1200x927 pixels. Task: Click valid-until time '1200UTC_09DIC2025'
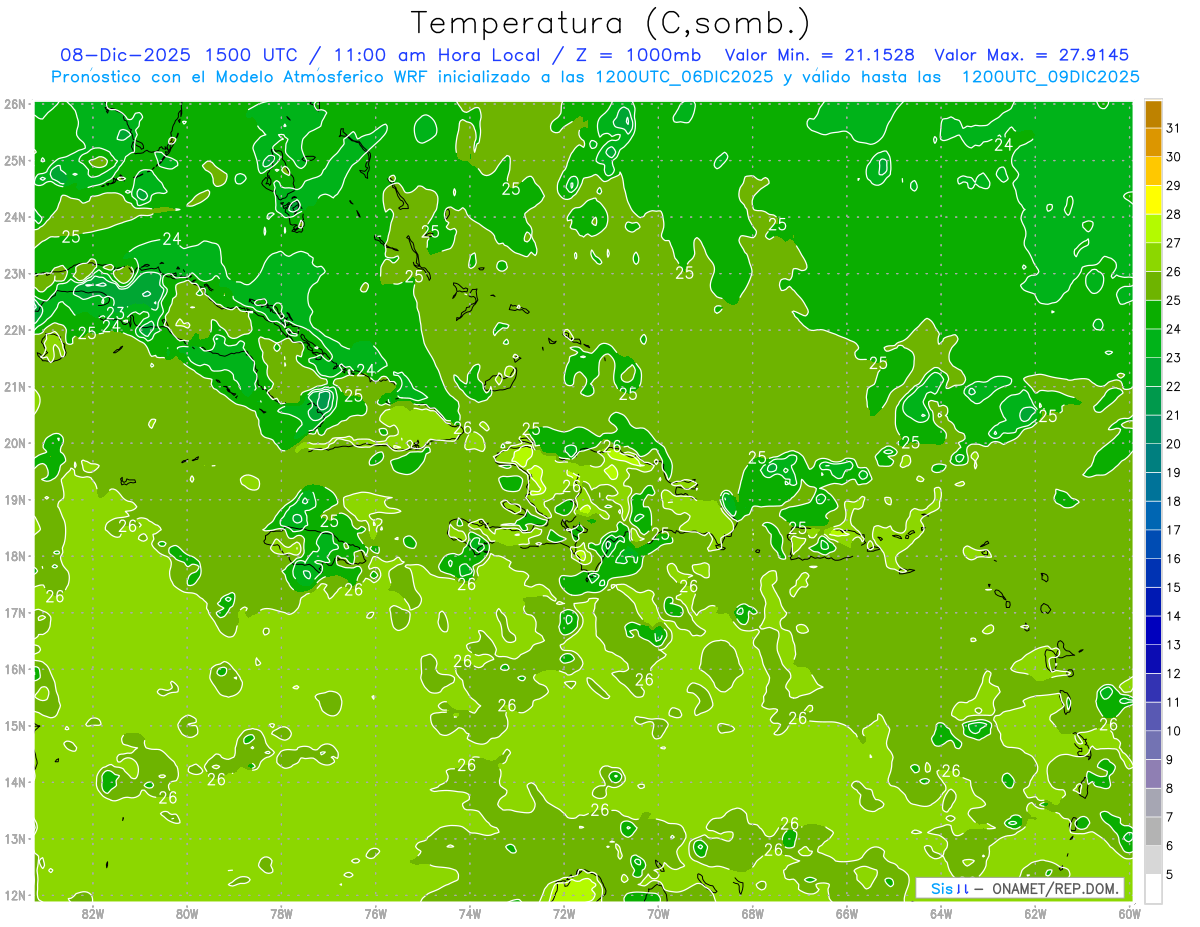pyautogui.click(x=1050, y=77)
